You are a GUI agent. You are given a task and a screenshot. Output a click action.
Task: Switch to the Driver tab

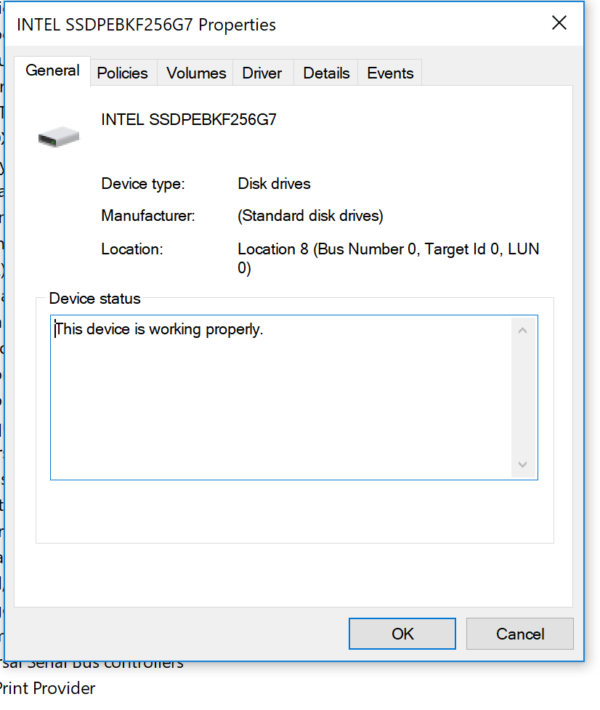[262, 73]
